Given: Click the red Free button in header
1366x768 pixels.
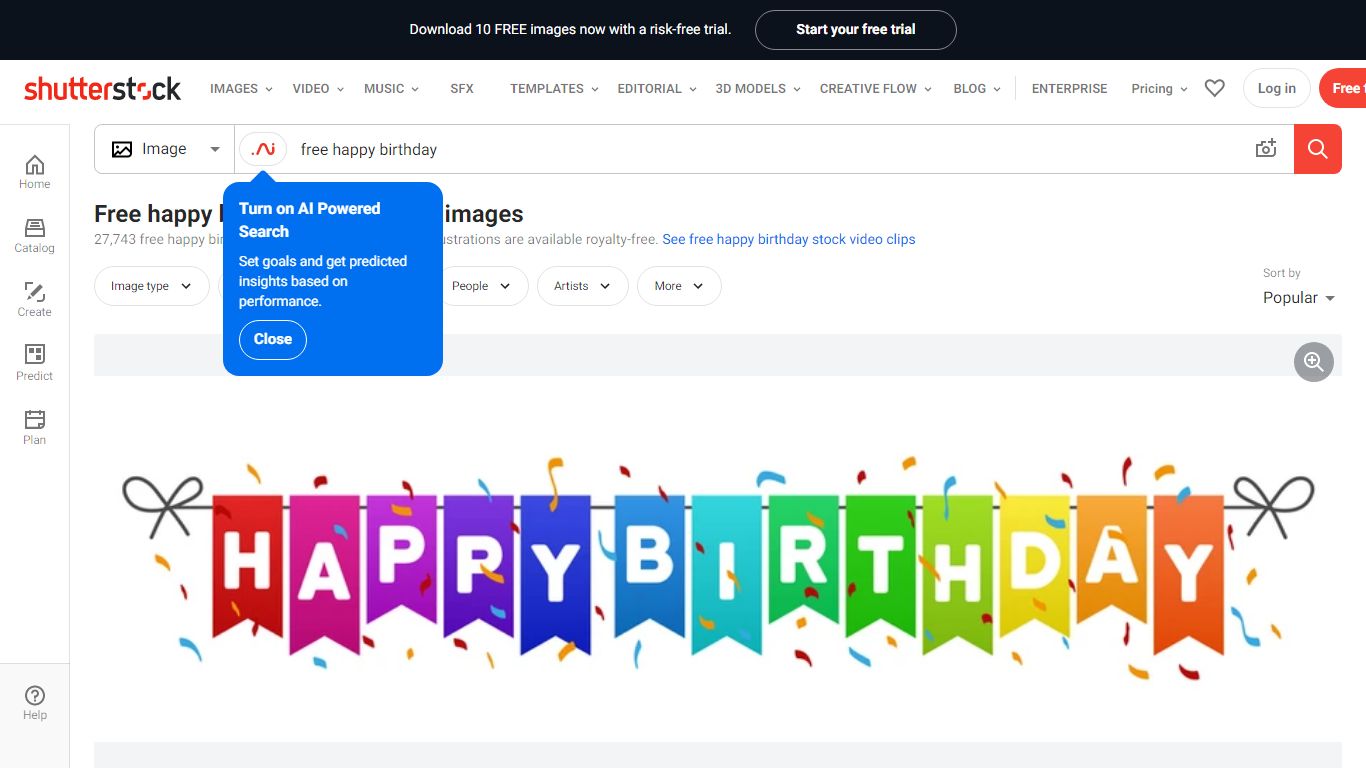Looking at the screenshot, I should tap(1343, 88).
